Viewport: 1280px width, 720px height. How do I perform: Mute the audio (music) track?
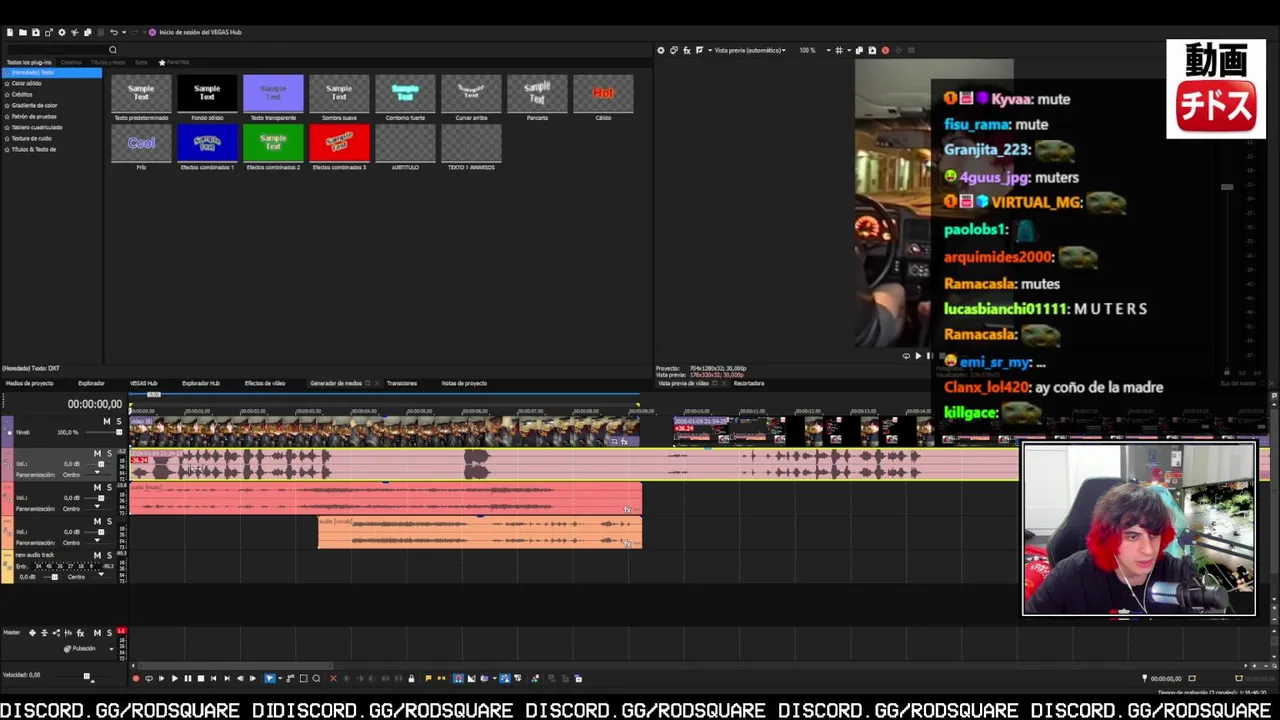click(x=97, y=487)
